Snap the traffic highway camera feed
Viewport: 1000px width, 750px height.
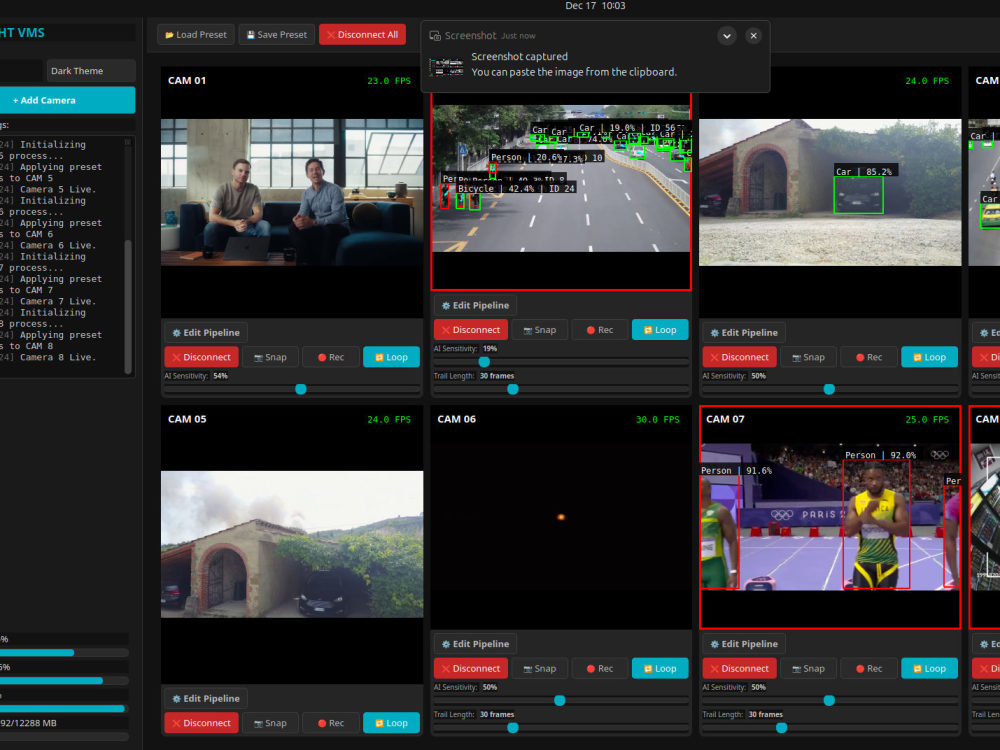540,330
